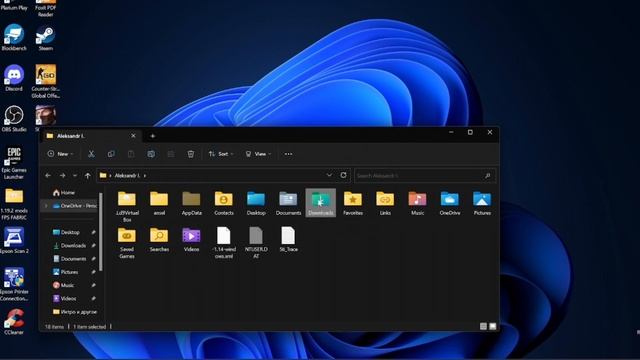The width and height of the screenshot is (640, 360).
Task: Open the Desktop folder in file list
Action: coord(256,203)
